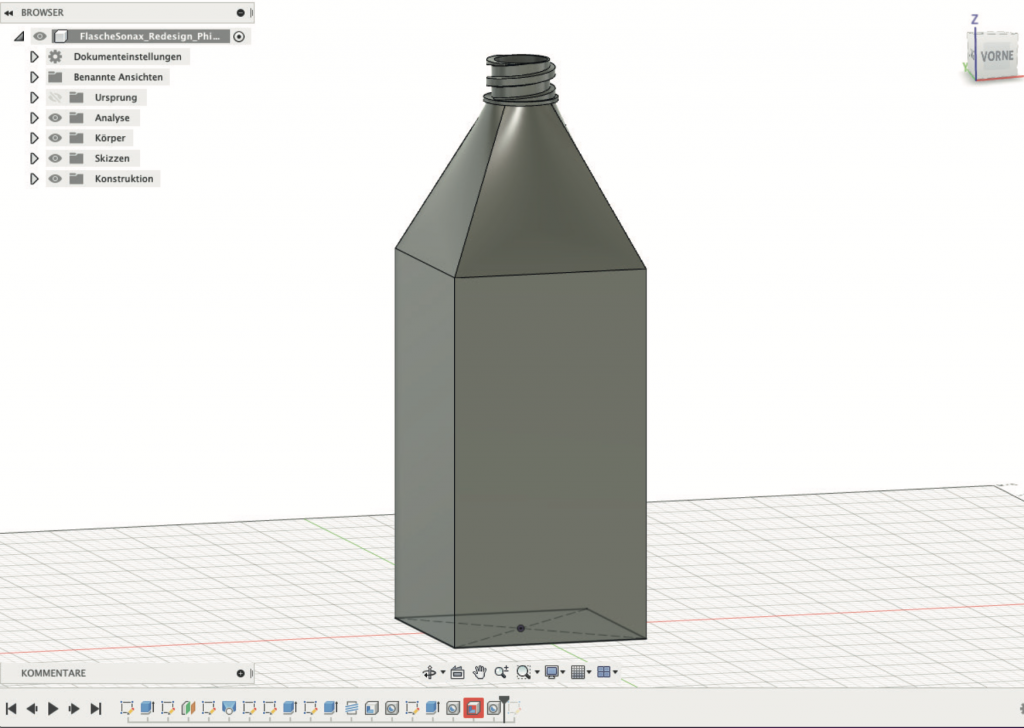Activate the FlascheSonax component radio button
This screenshot has height=728, width=1024.
coord(239,36)
